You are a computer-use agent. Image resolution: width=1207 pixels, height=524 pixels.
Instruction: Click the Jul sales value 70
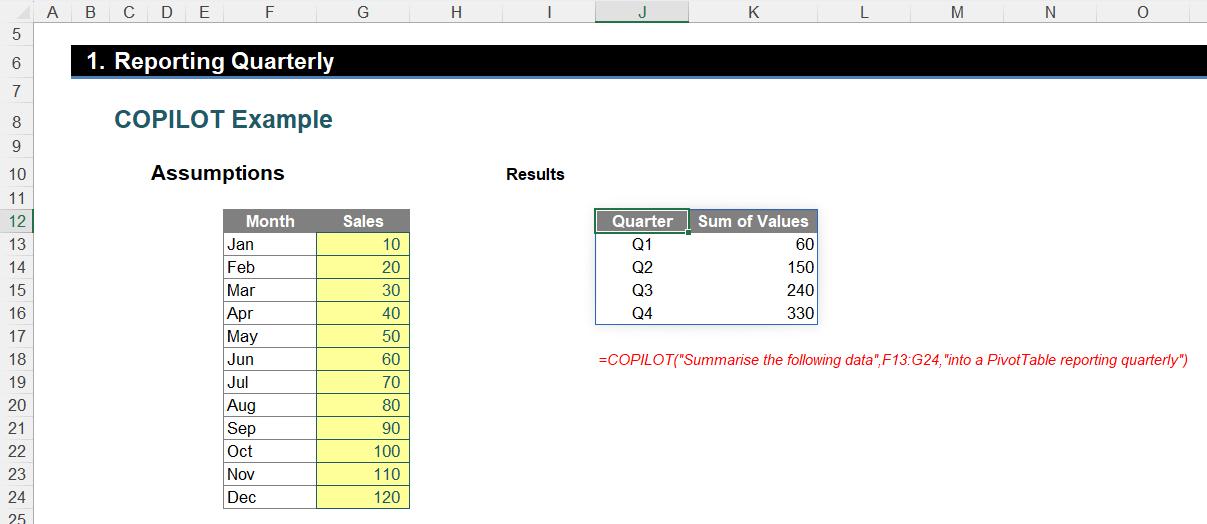coord(363,382)
